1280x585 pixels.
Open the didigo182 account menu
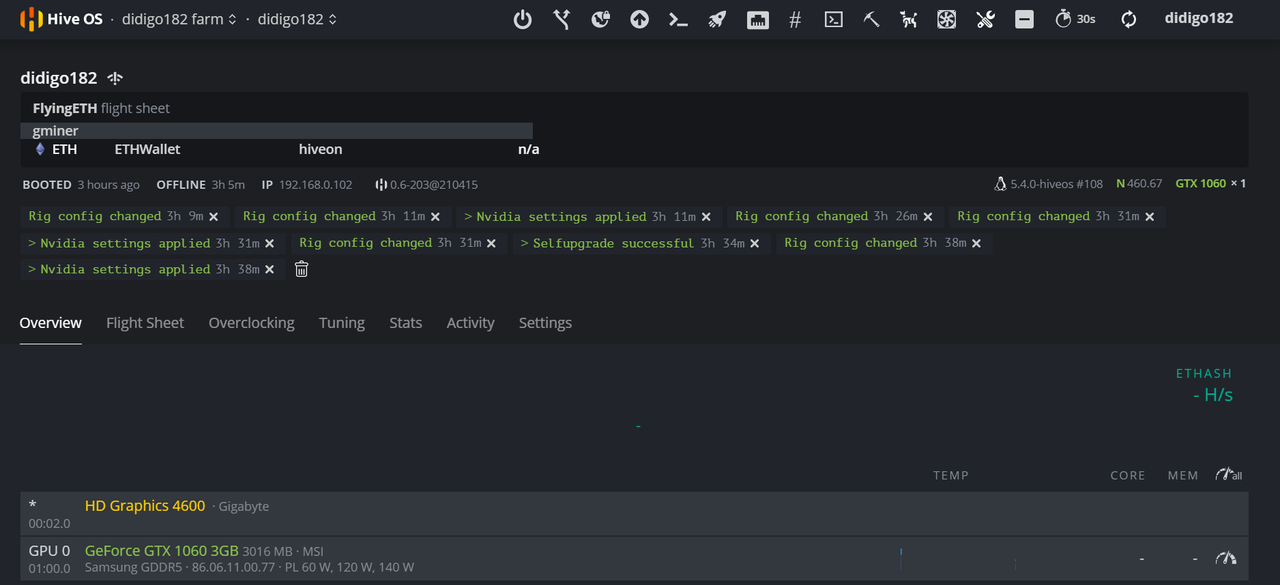click(1199, 18)
